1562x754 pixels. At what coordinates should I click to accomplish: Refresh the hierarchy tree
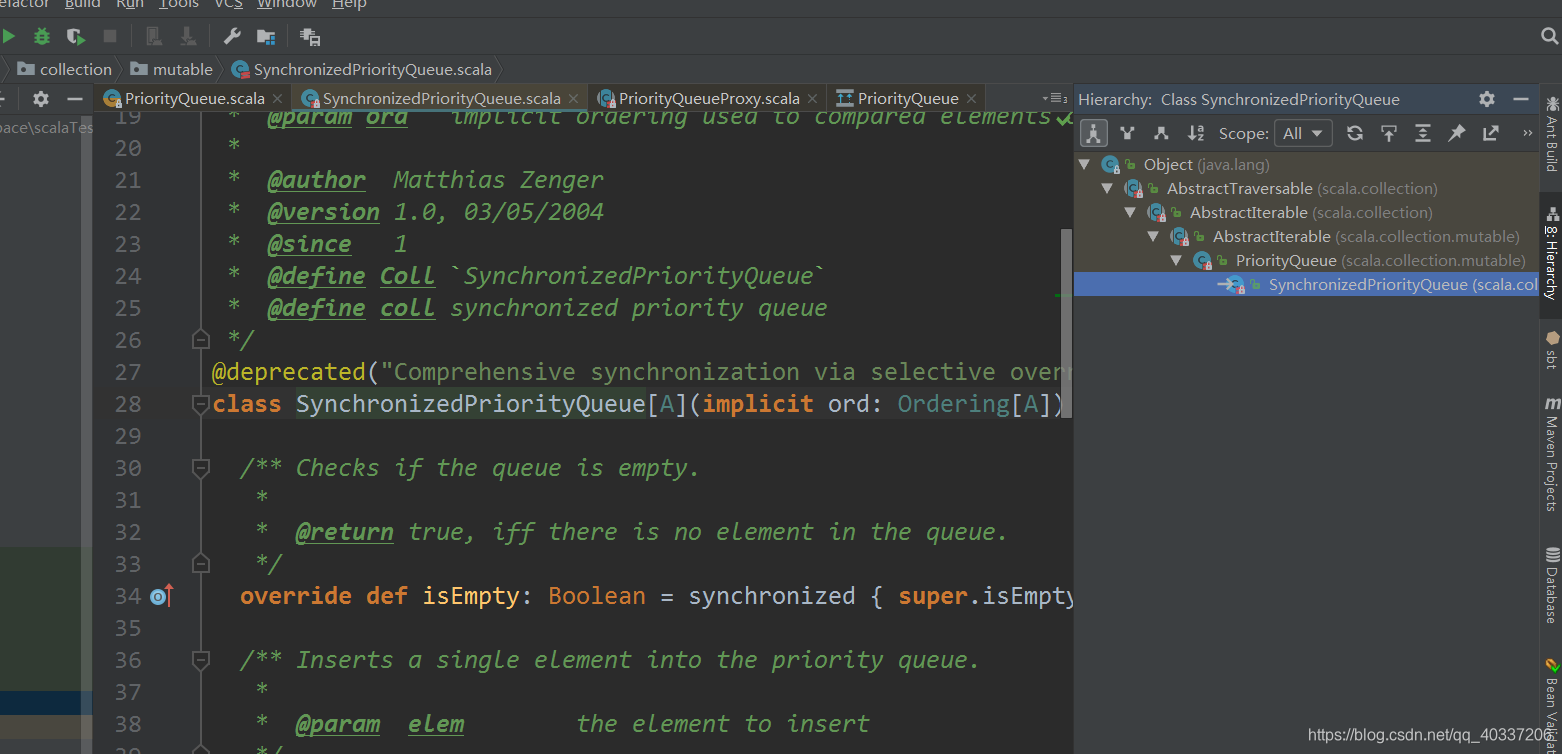click(x=1355, y=133)
